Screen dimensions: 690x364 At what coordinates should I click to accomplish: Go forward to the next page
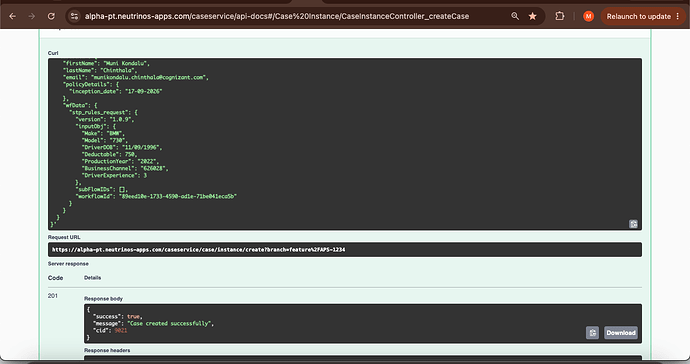(32, 16)
